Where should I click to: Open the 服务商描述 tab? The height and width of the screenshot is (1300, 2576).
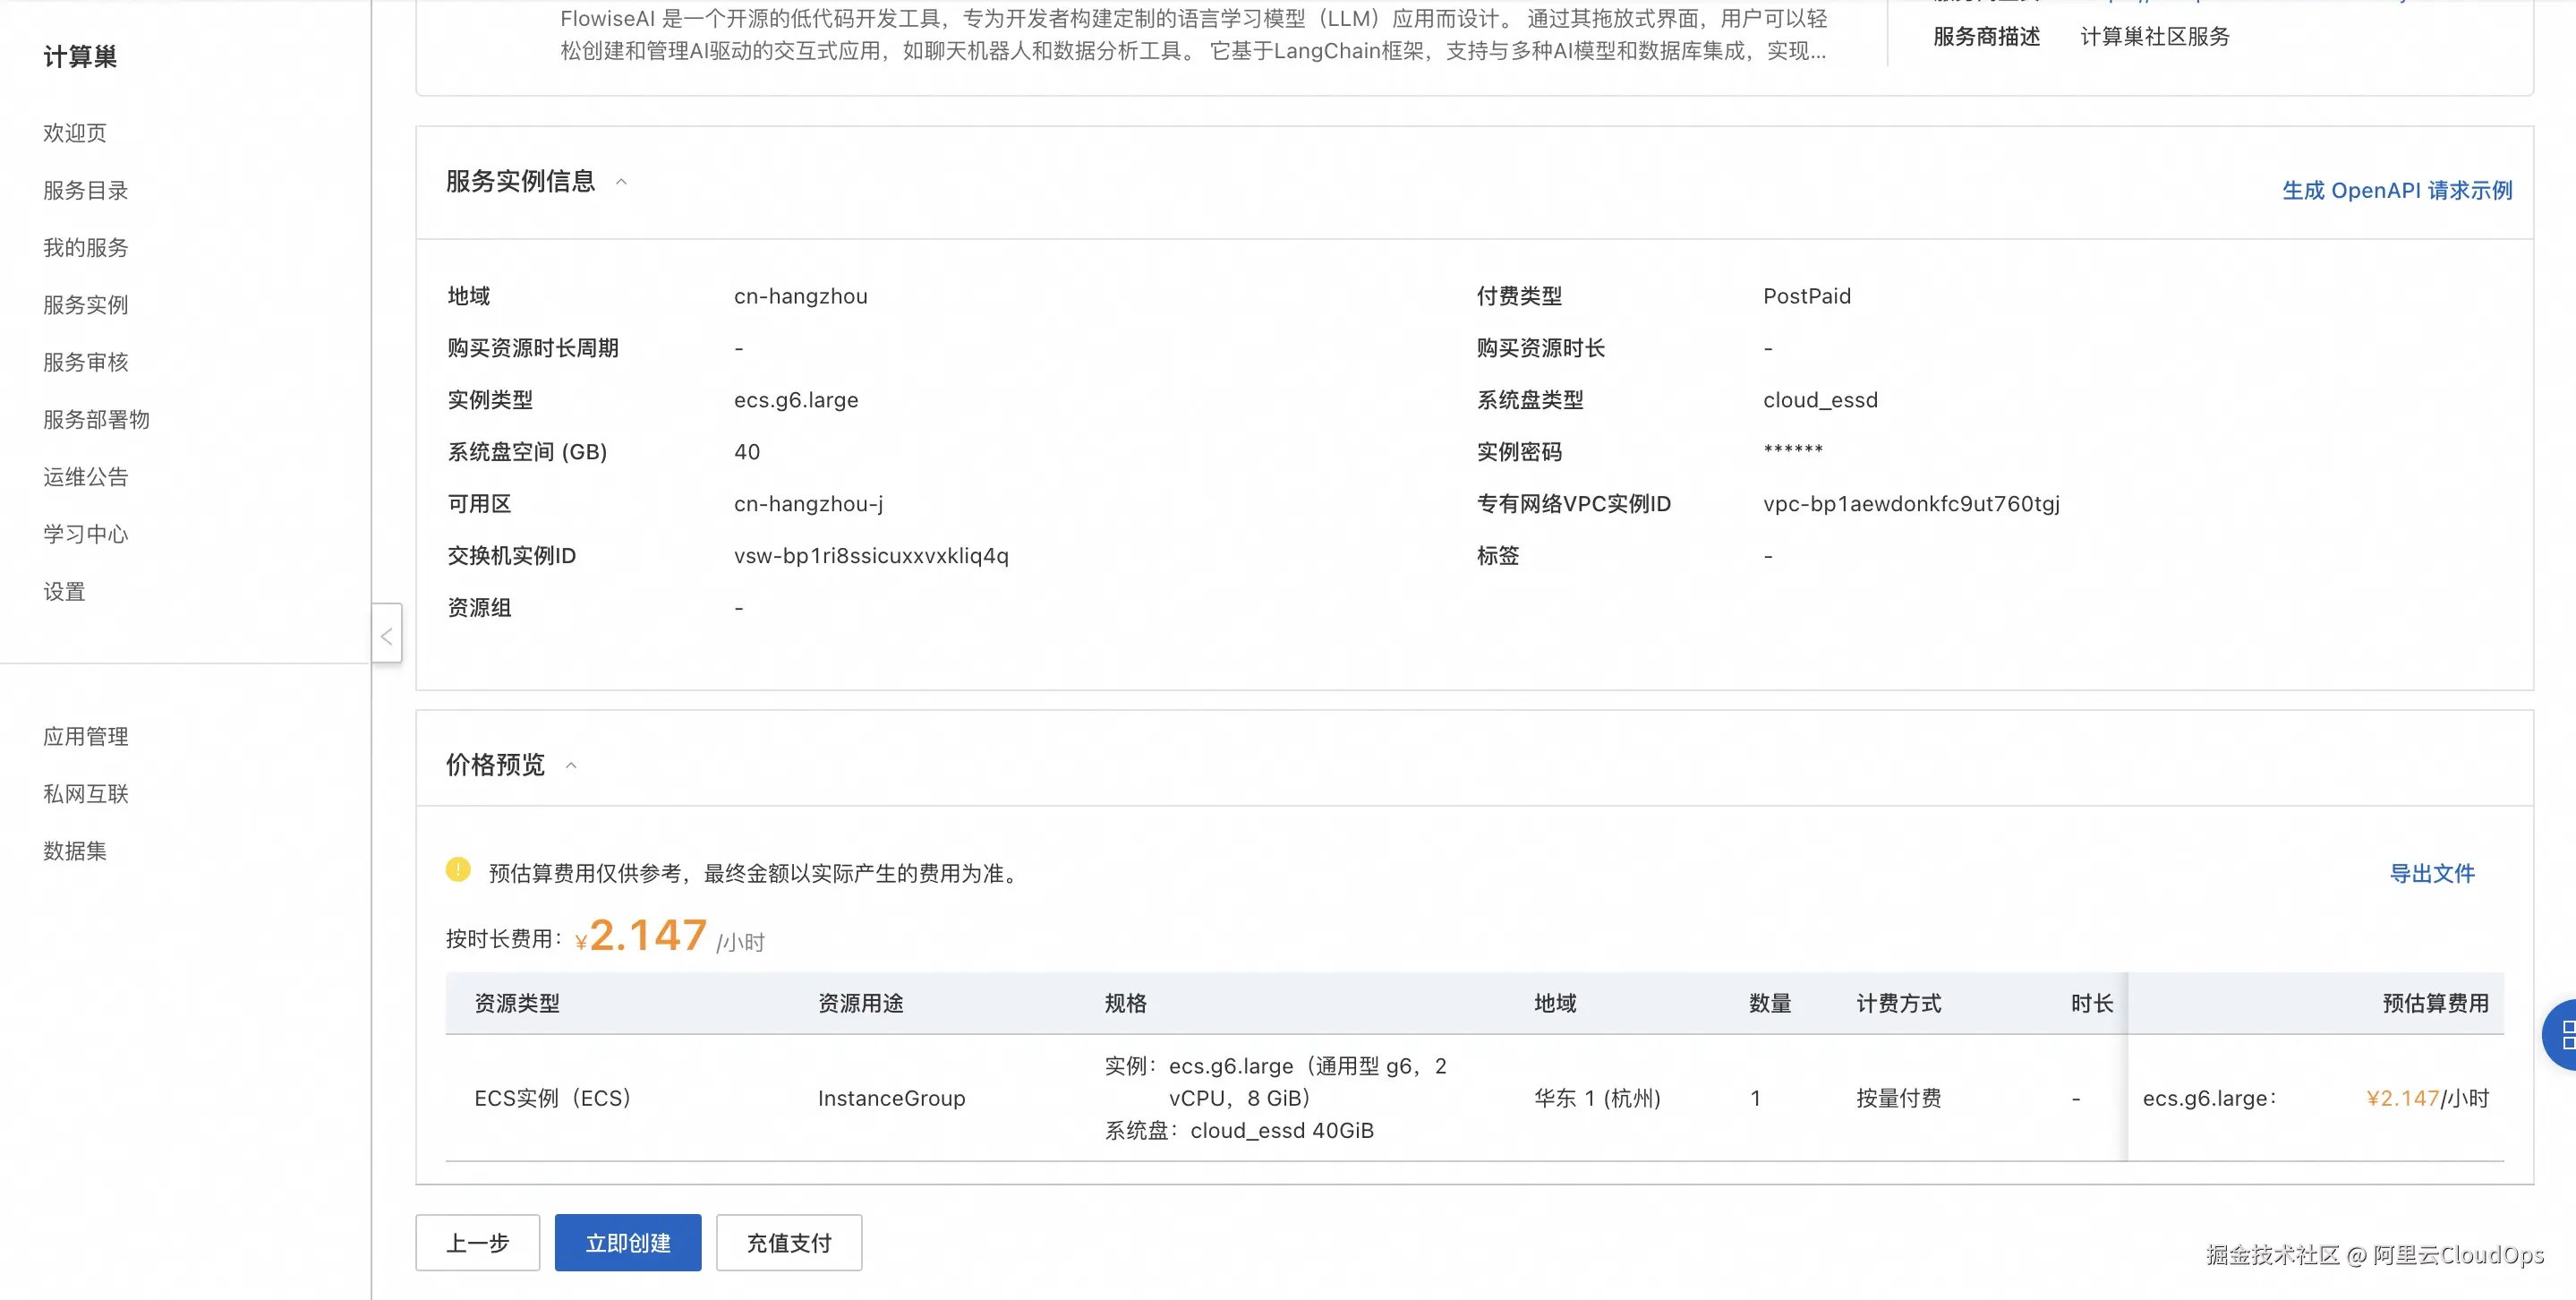click(1985, 36)
